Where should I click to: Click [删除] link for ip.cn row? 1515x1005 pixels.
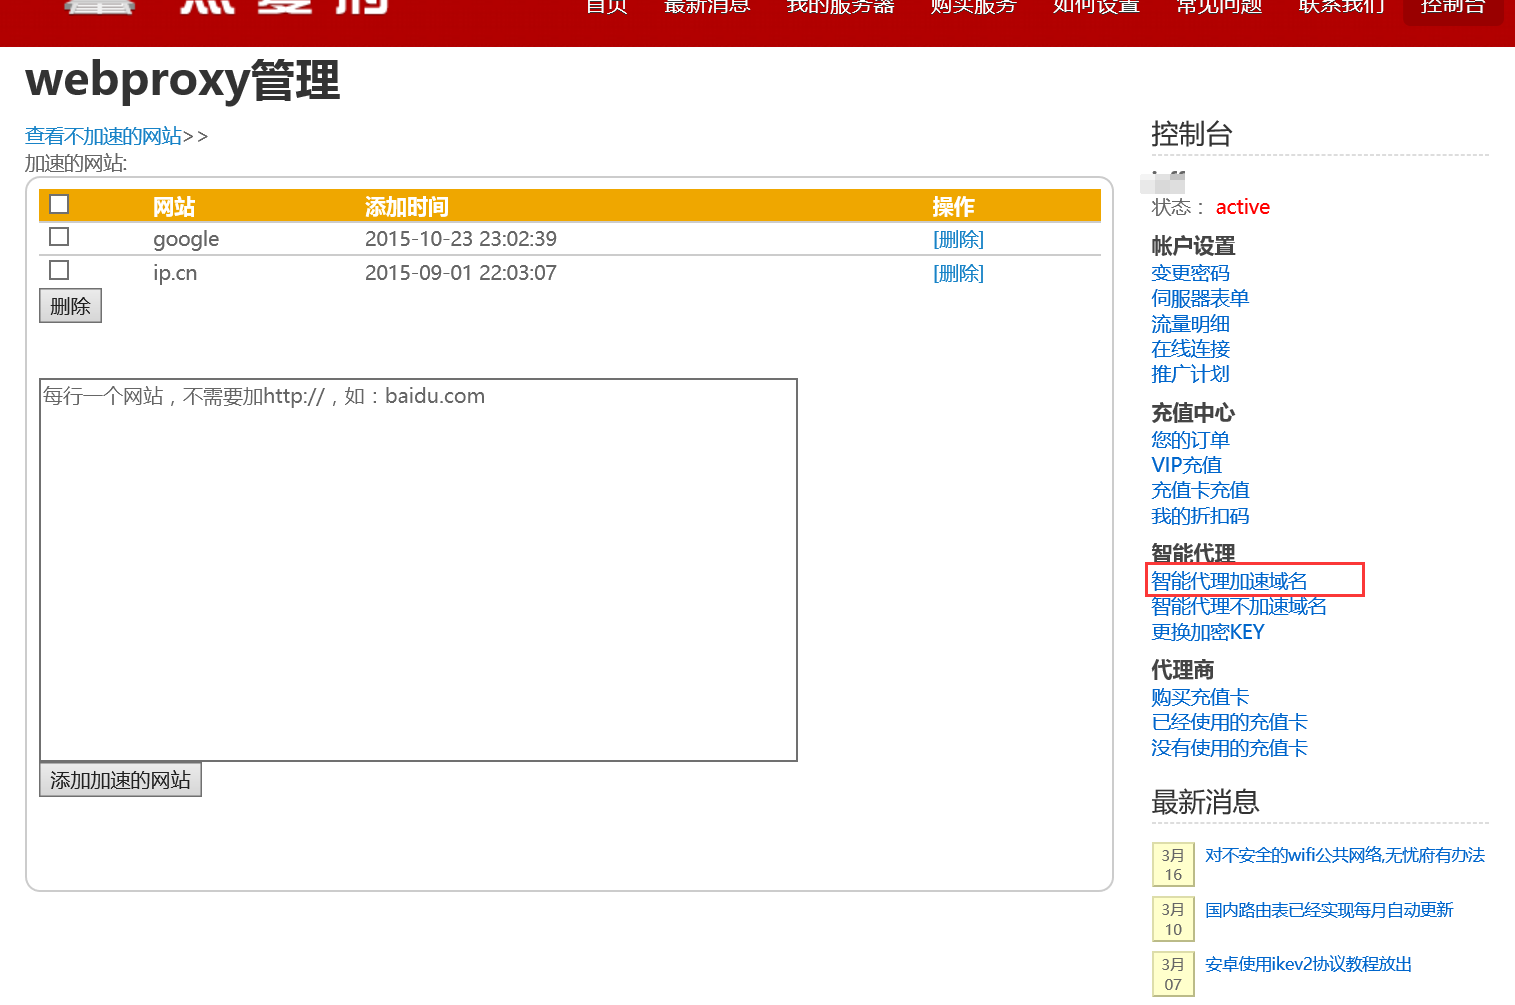[x=958, y=273]
